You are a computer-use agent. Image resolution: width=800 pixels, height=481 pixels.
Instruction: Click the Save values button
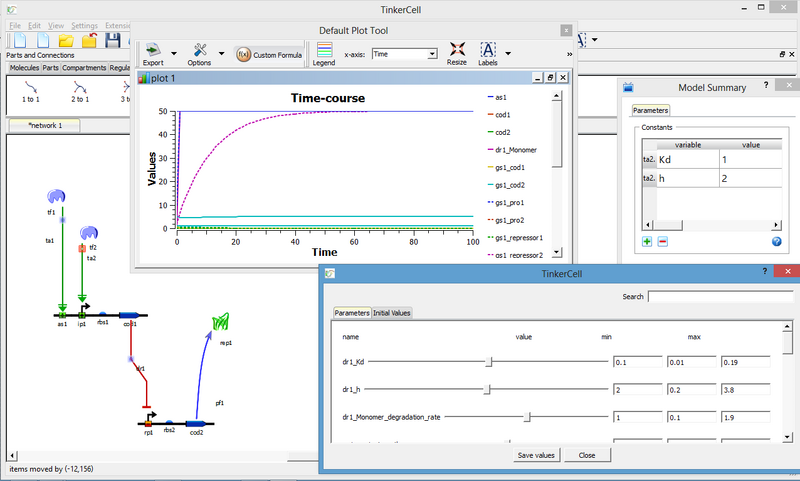tap(536, 455)
